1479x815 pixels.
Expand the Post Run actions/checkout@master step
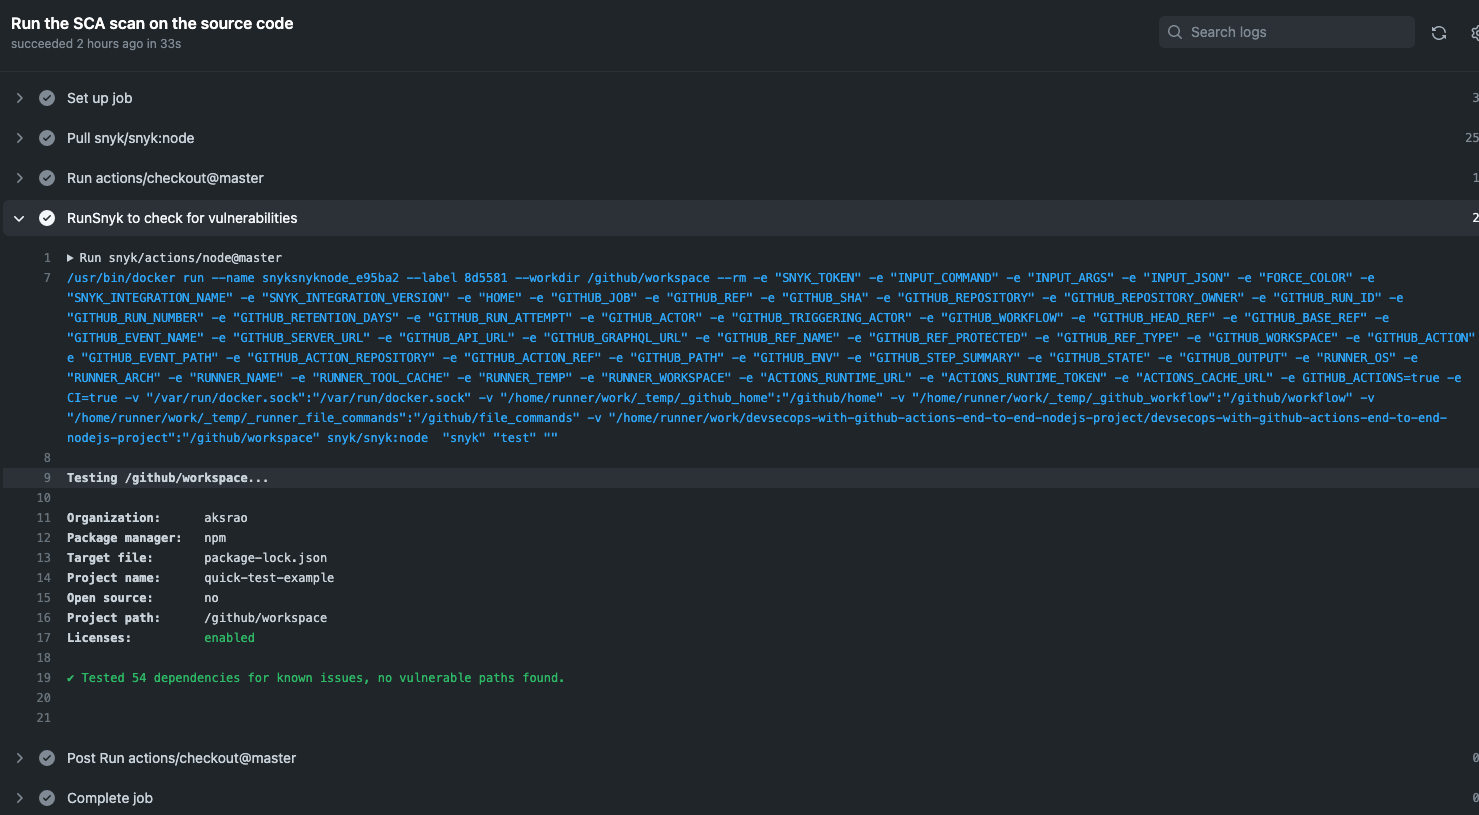click(x=19, y=758)
